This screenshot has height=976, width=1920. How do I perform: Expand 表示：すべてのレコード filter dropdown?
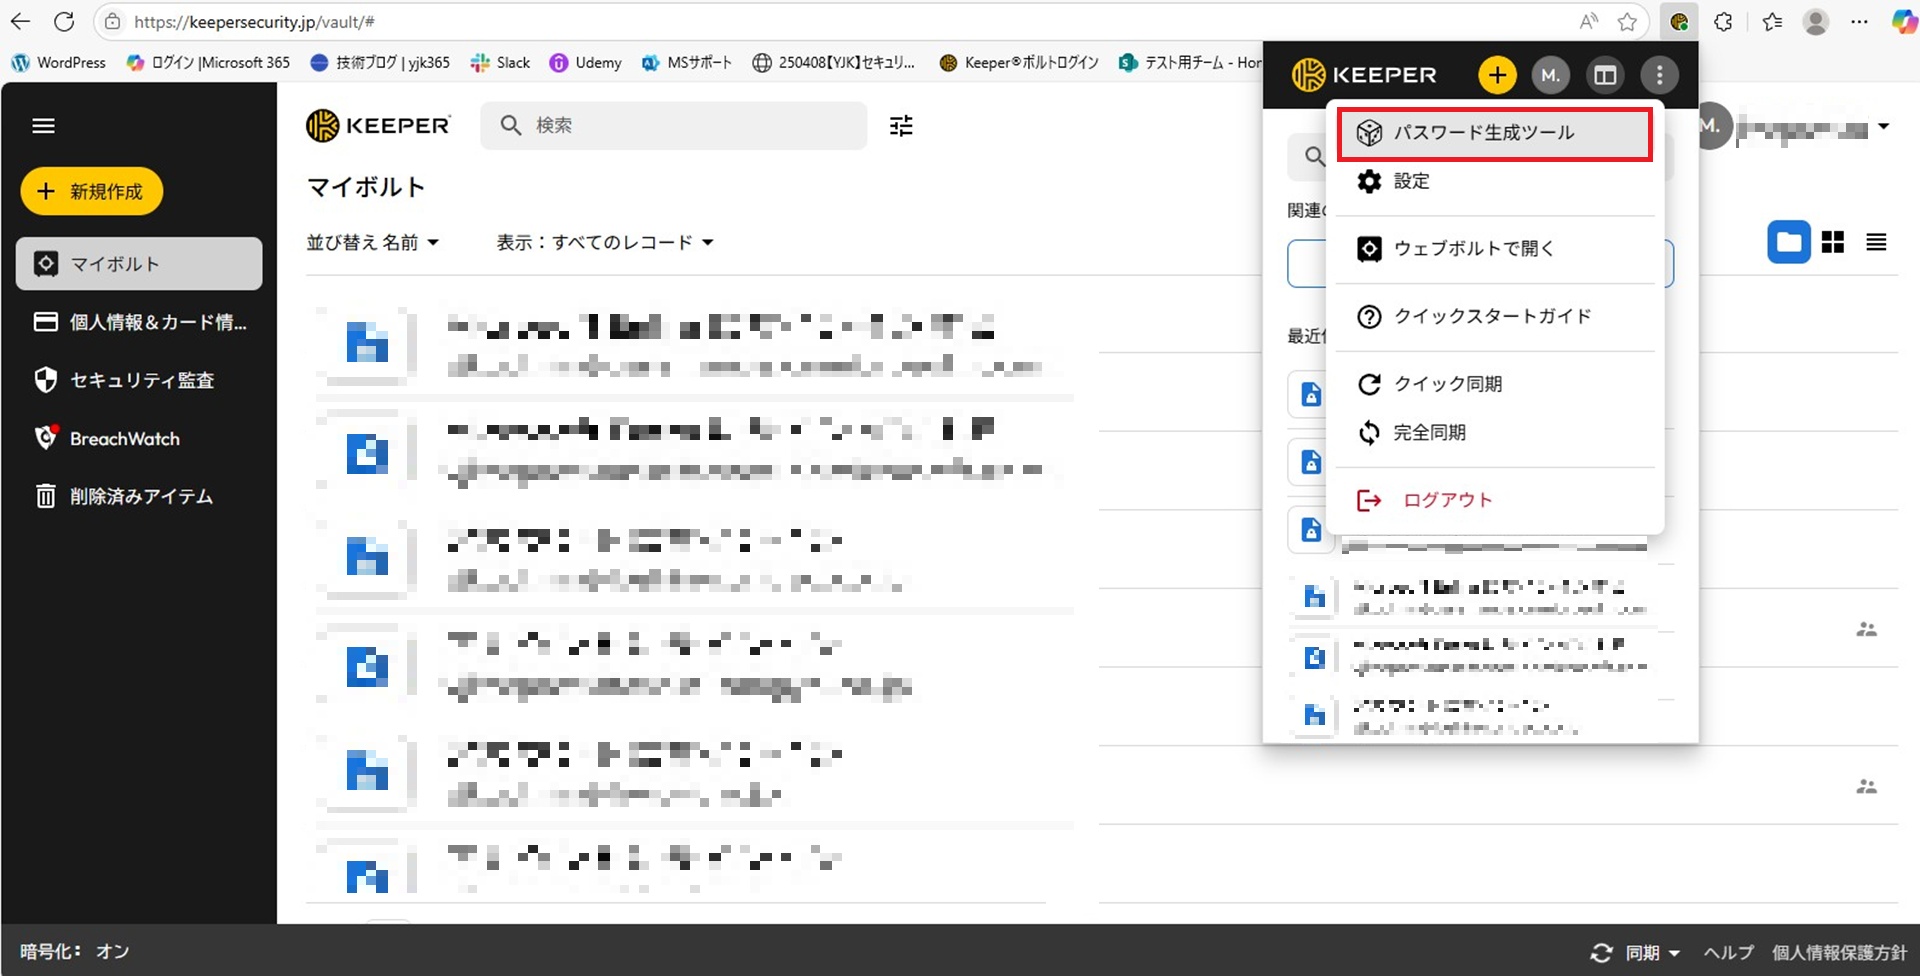pyautogui.click(x=605, y=243)
